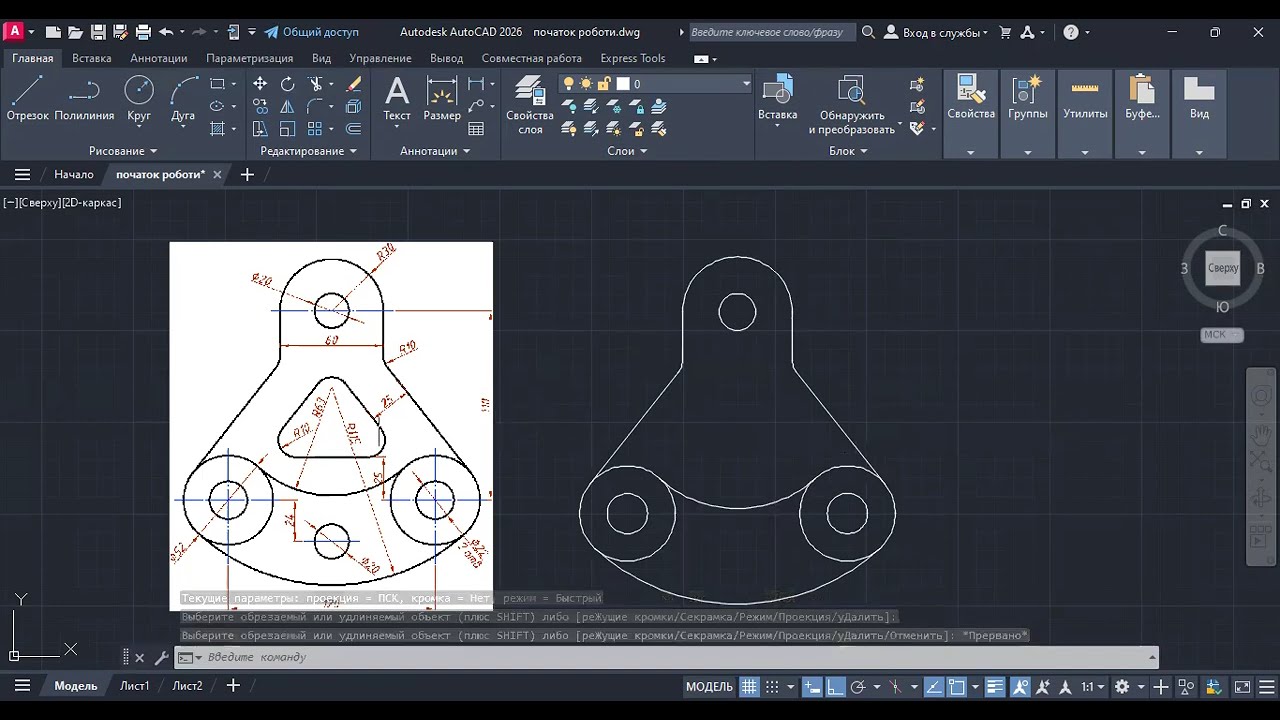Click Вход в службы sign-in button
Screen dimensions: 1280x720
[935, 32]
